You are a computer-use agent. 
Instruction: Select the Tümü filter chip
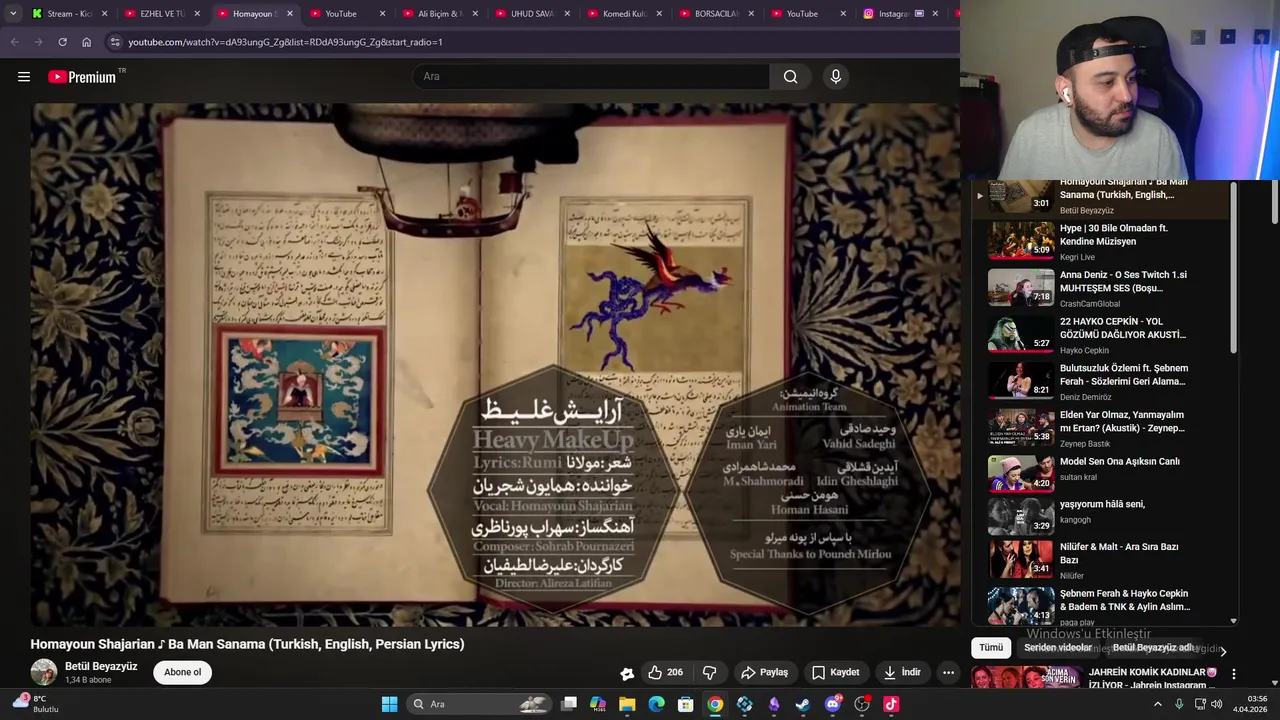click(x=991, y=648)
